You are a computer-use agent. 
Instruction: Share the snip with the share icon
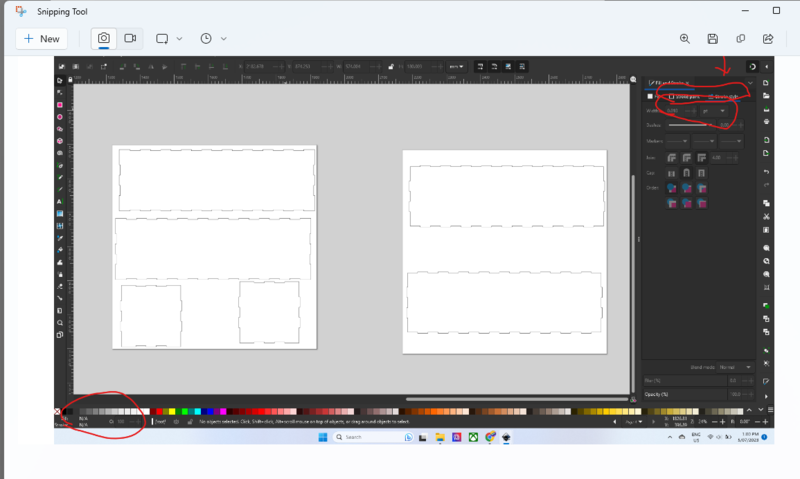(768, 39)
